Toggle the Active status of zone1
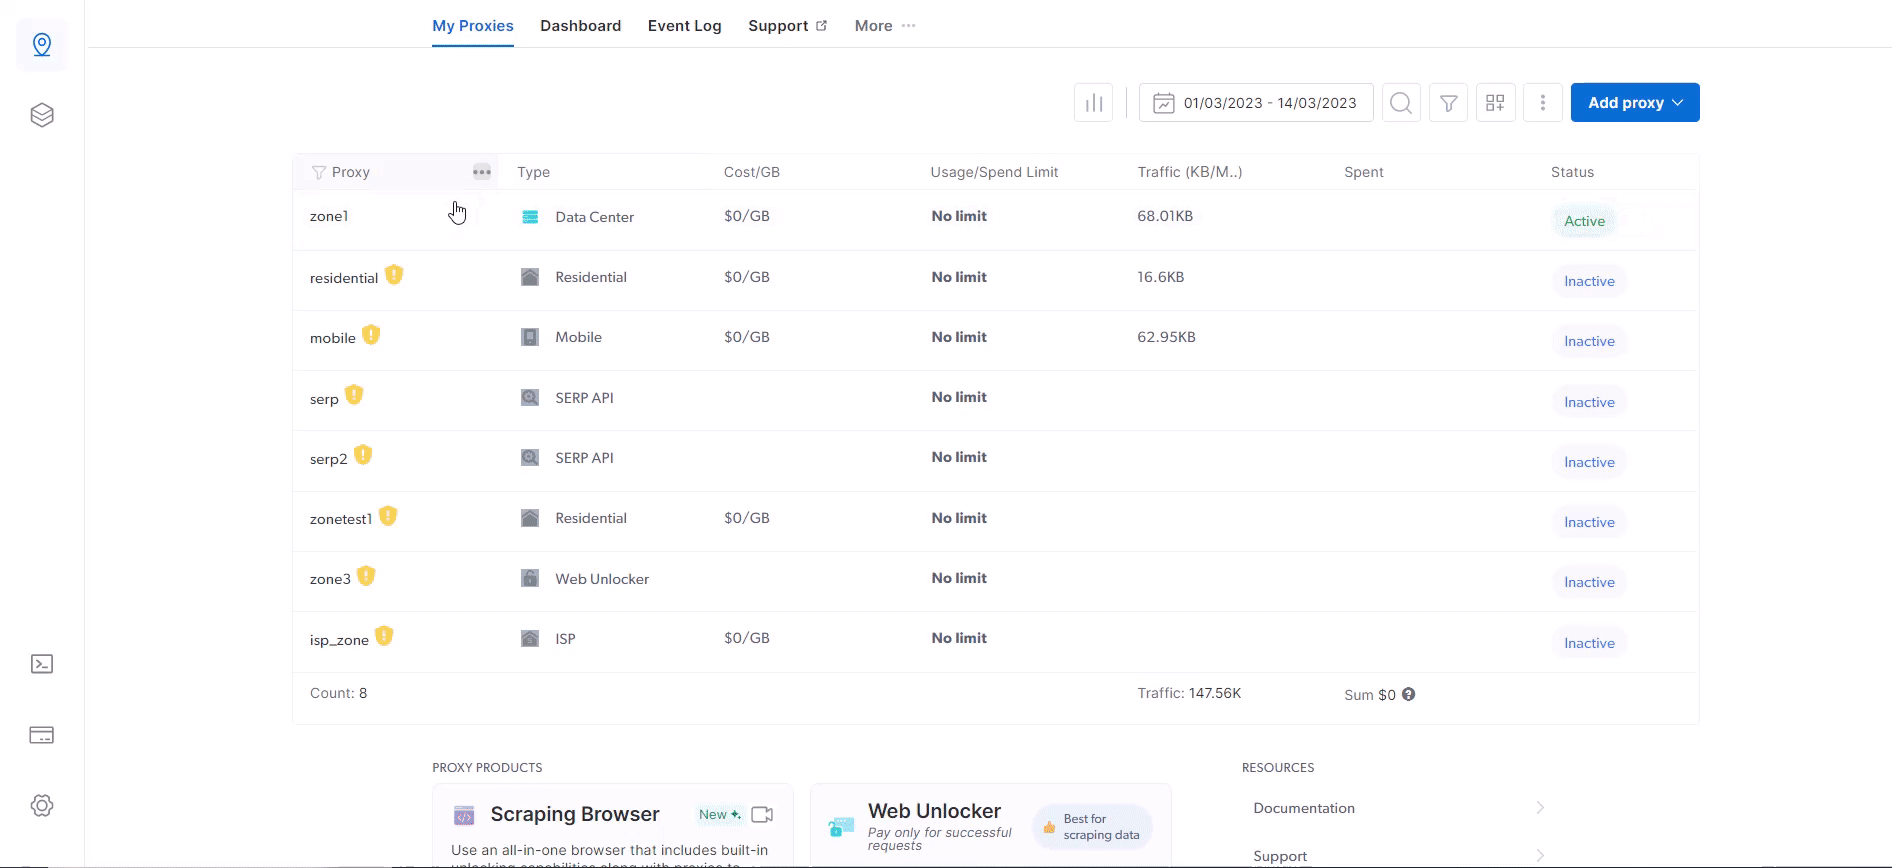 (x=1584, y=221)
